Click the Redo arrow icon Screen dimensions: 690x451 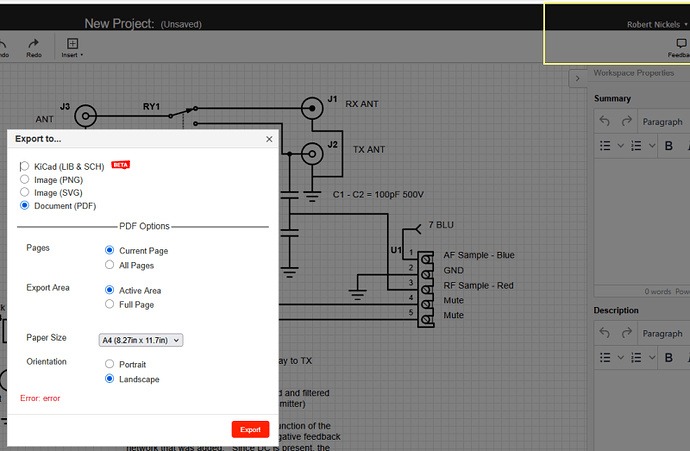point(33,44)
